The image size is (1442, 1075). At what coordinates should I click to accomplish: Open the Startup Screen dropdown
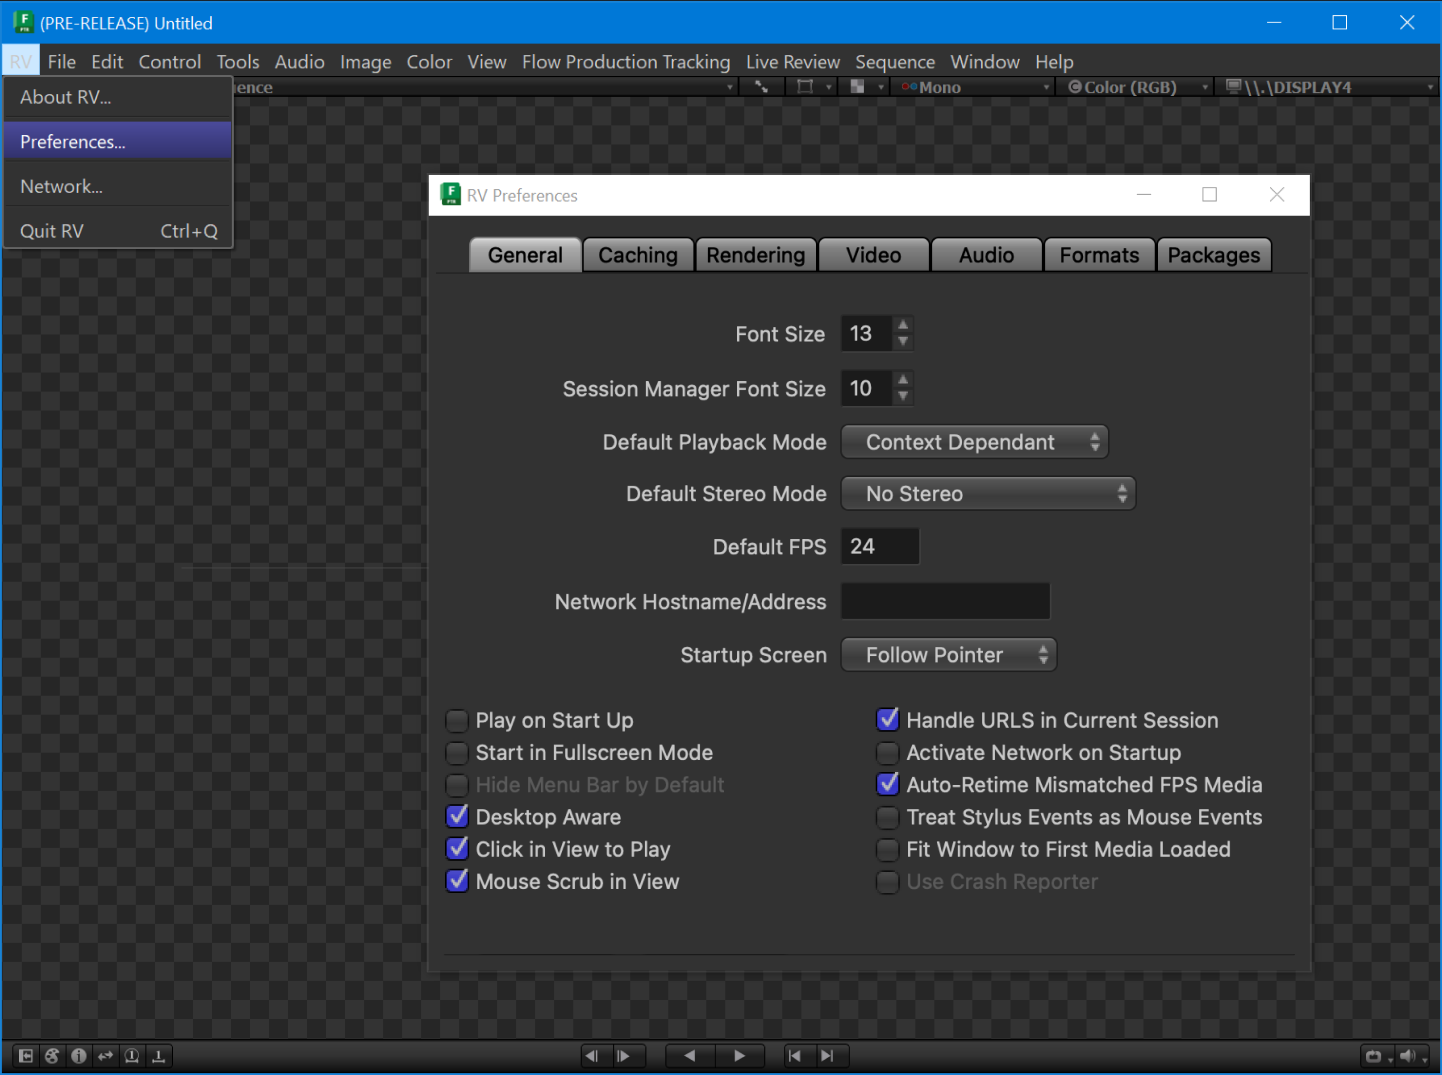(x=949, y=655)
